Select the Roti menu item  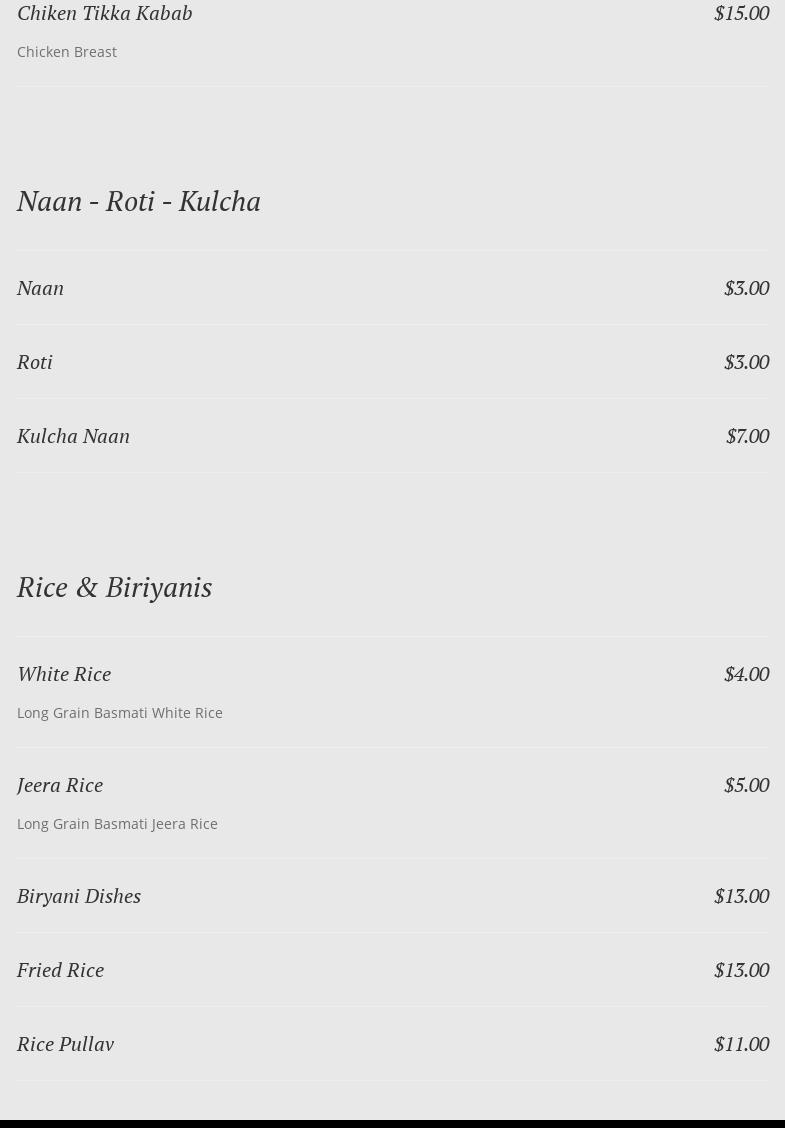point(35,362)
